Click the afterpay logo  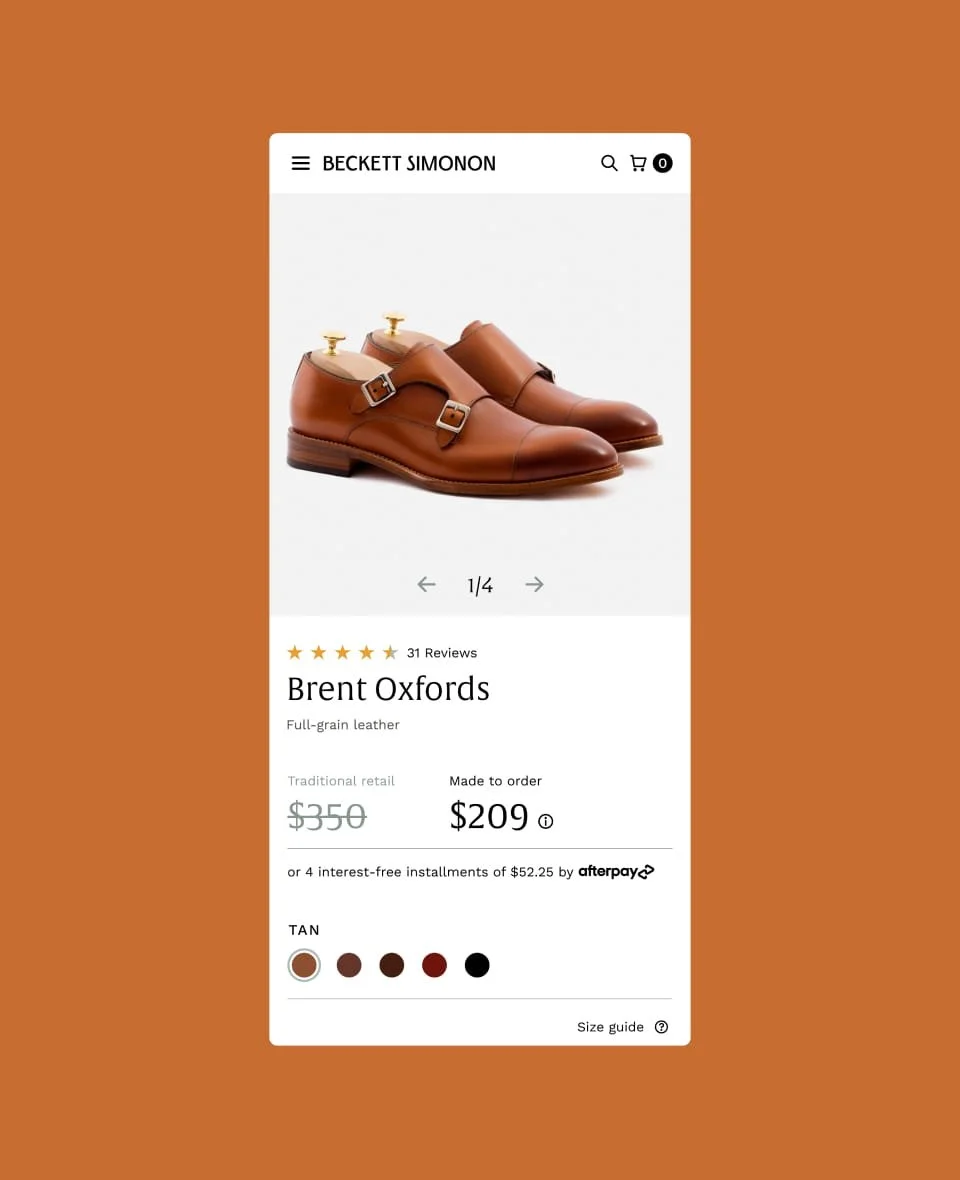[616, 871]
